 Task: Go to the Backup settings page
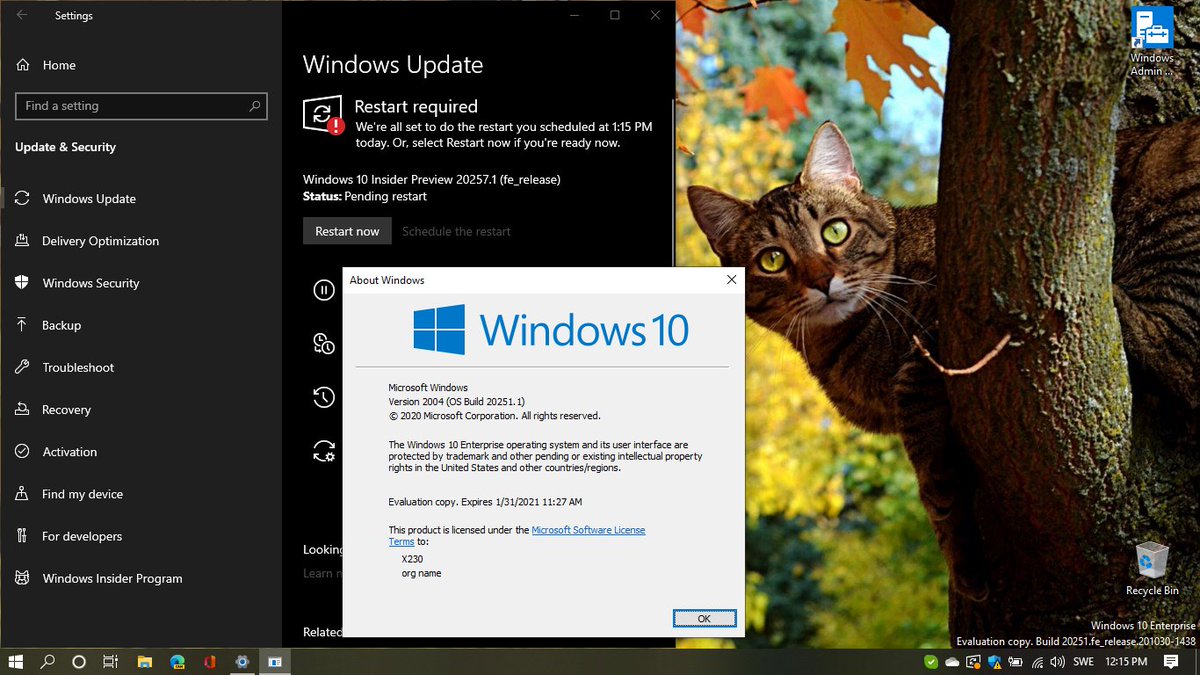click(141, 325)
